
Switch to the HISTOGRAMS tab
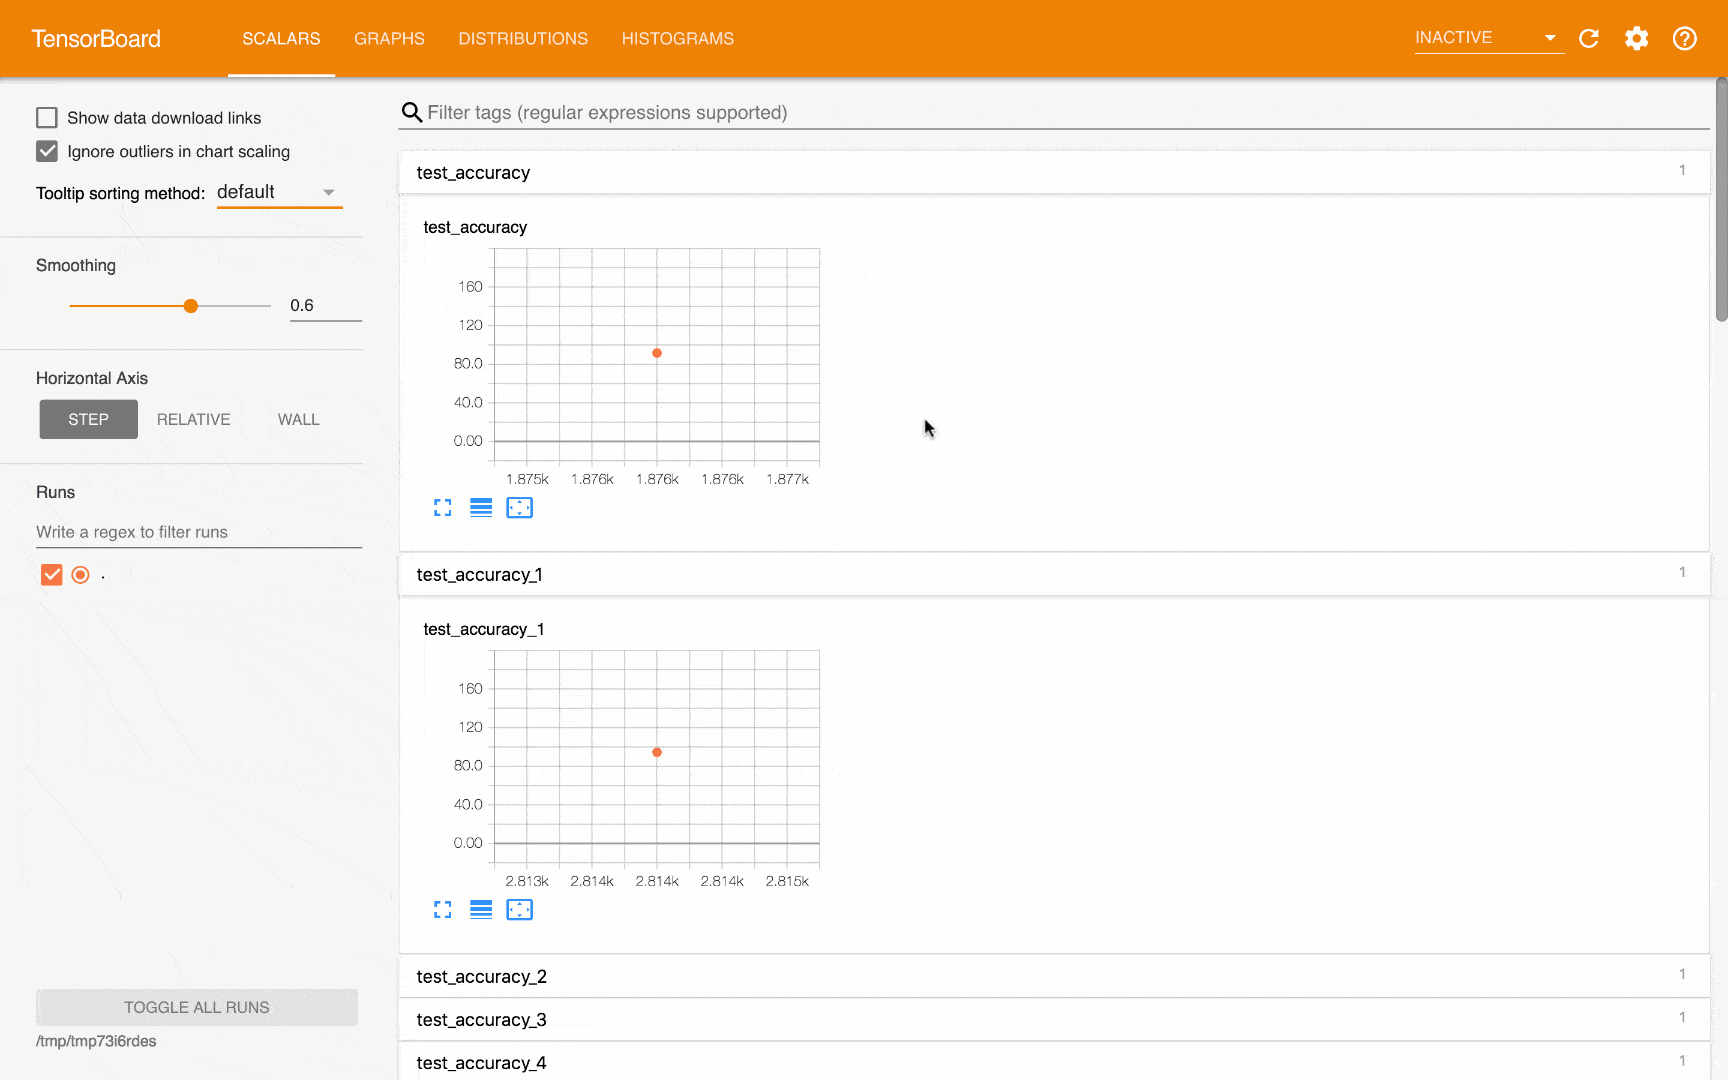click(x=677, y=39)
